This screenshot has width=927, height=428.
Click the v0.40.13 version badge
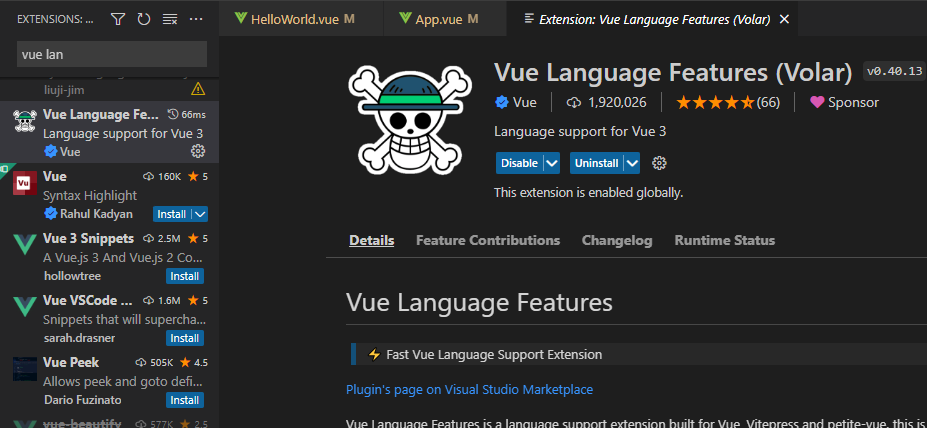(894, 72)
